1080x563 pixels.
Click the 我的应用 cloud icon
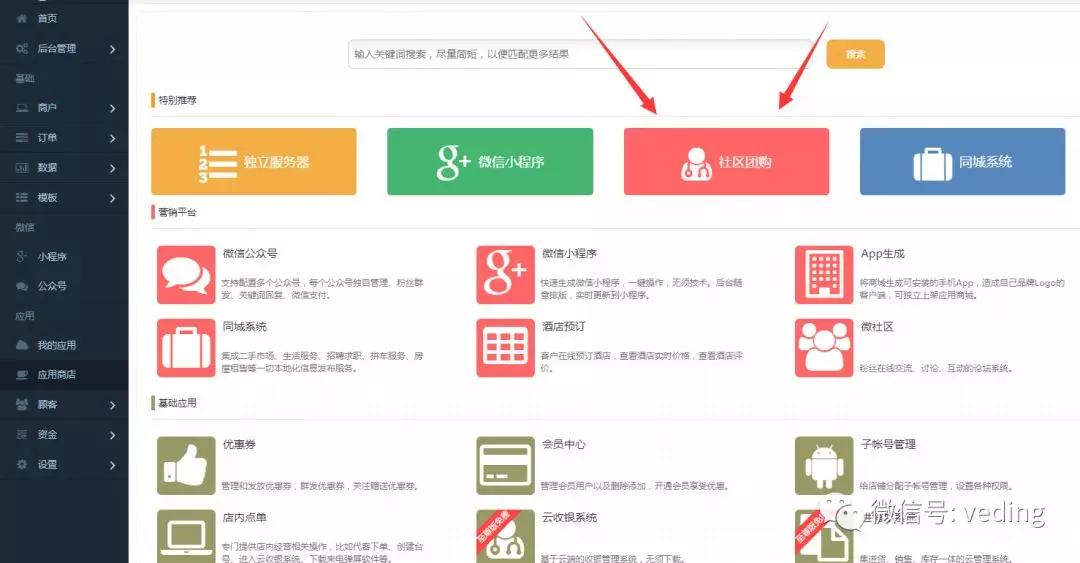[22, 345]
